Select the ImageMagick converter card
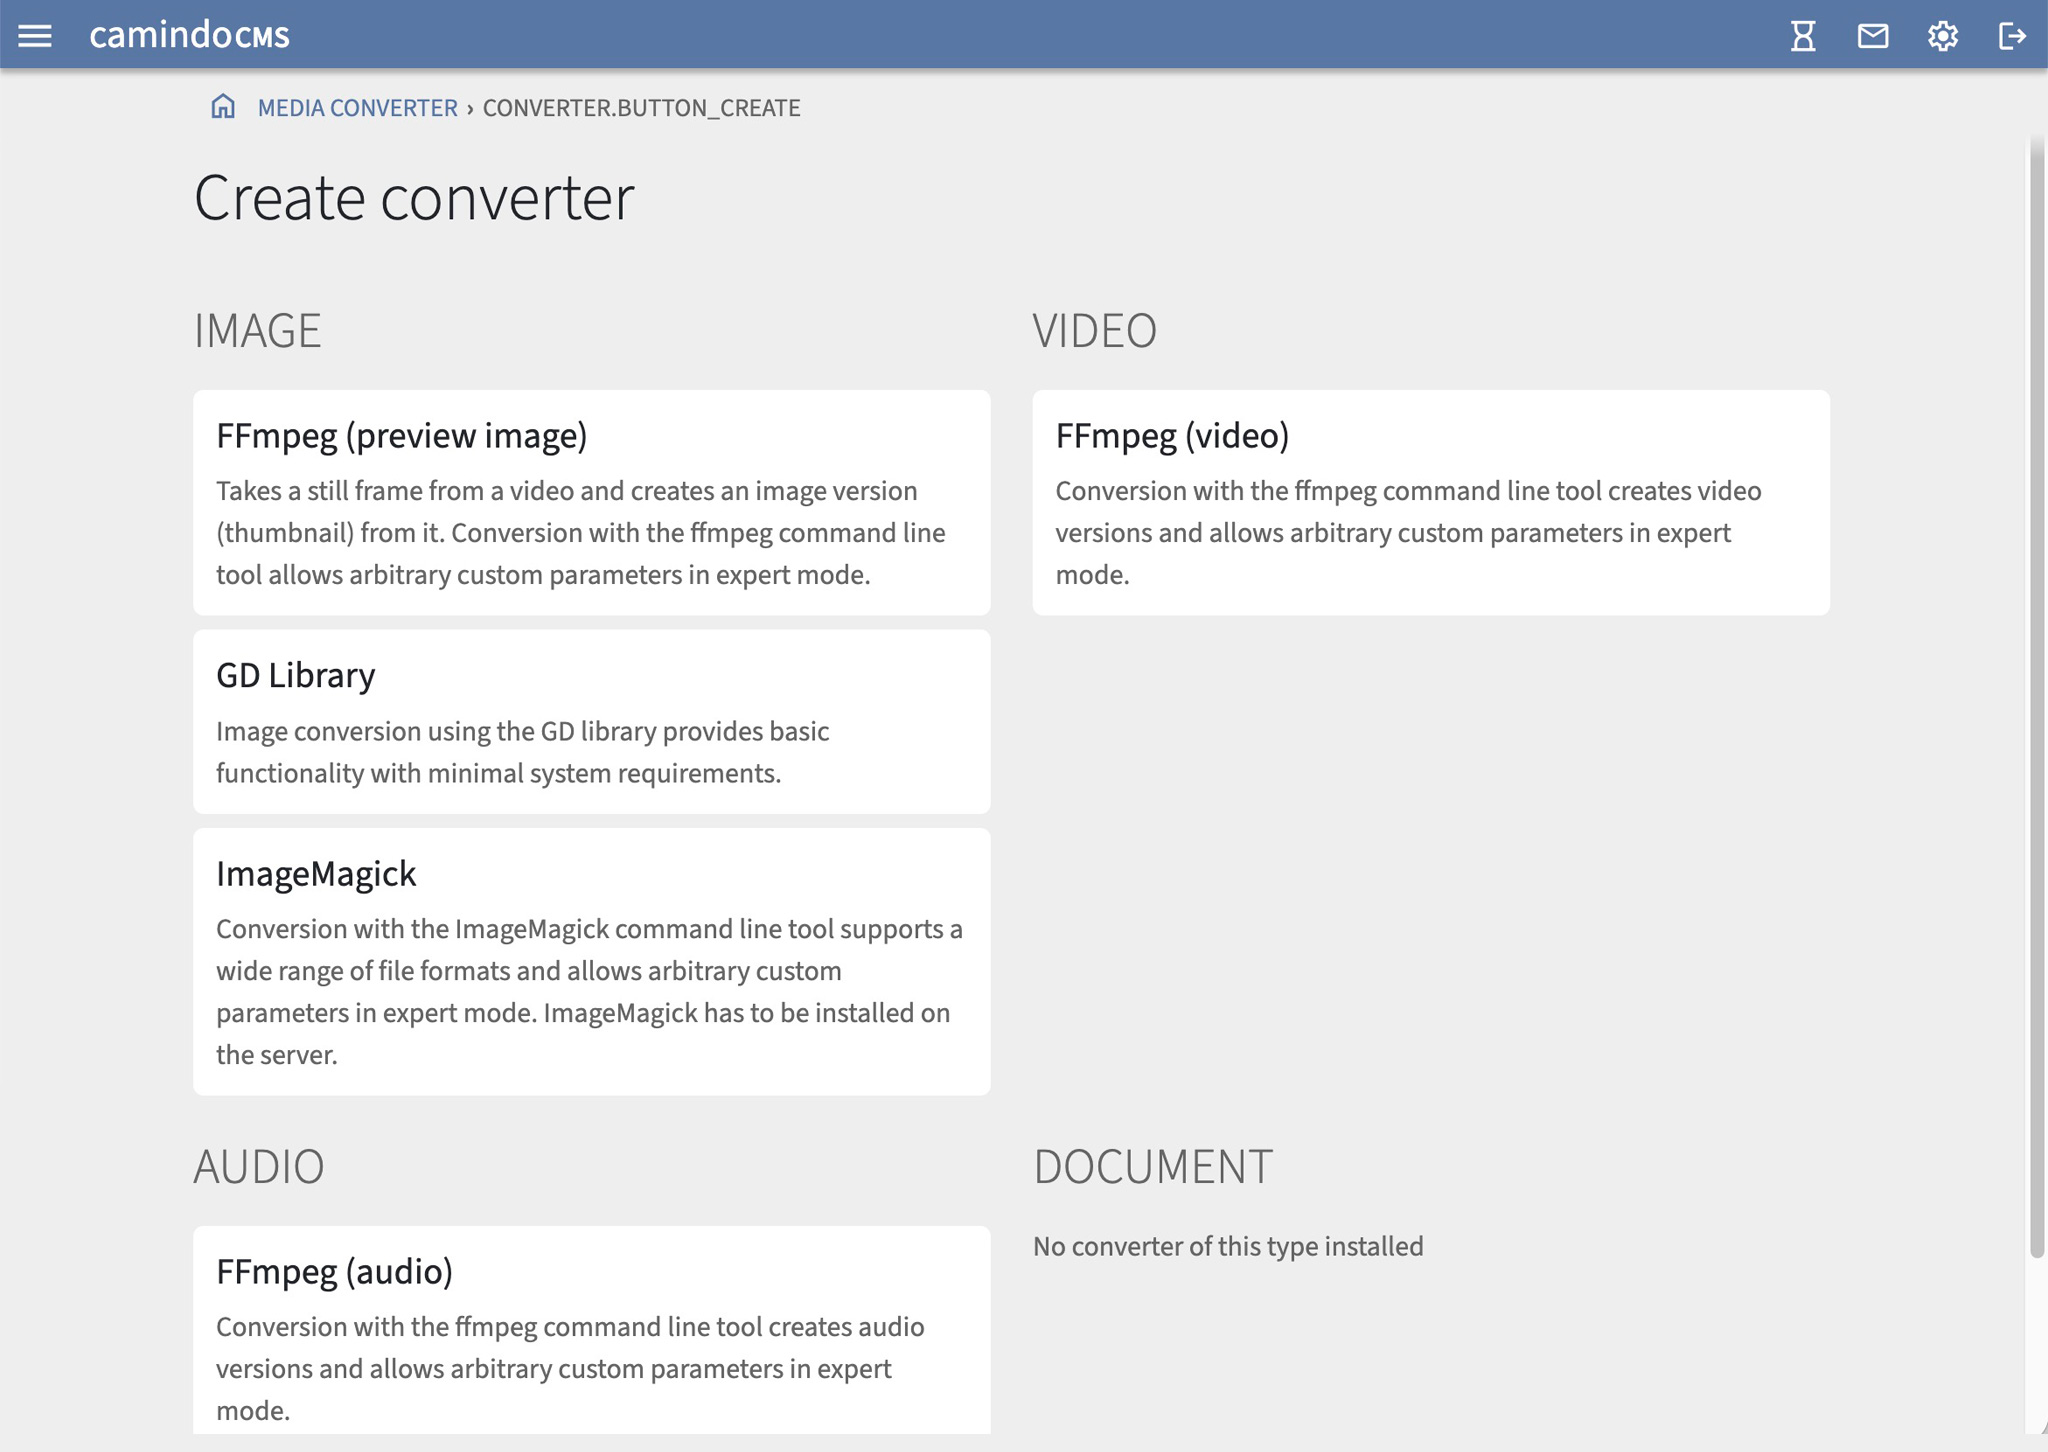The image size is (2048, 1452). pyautogui.click(x=592, y=961)
